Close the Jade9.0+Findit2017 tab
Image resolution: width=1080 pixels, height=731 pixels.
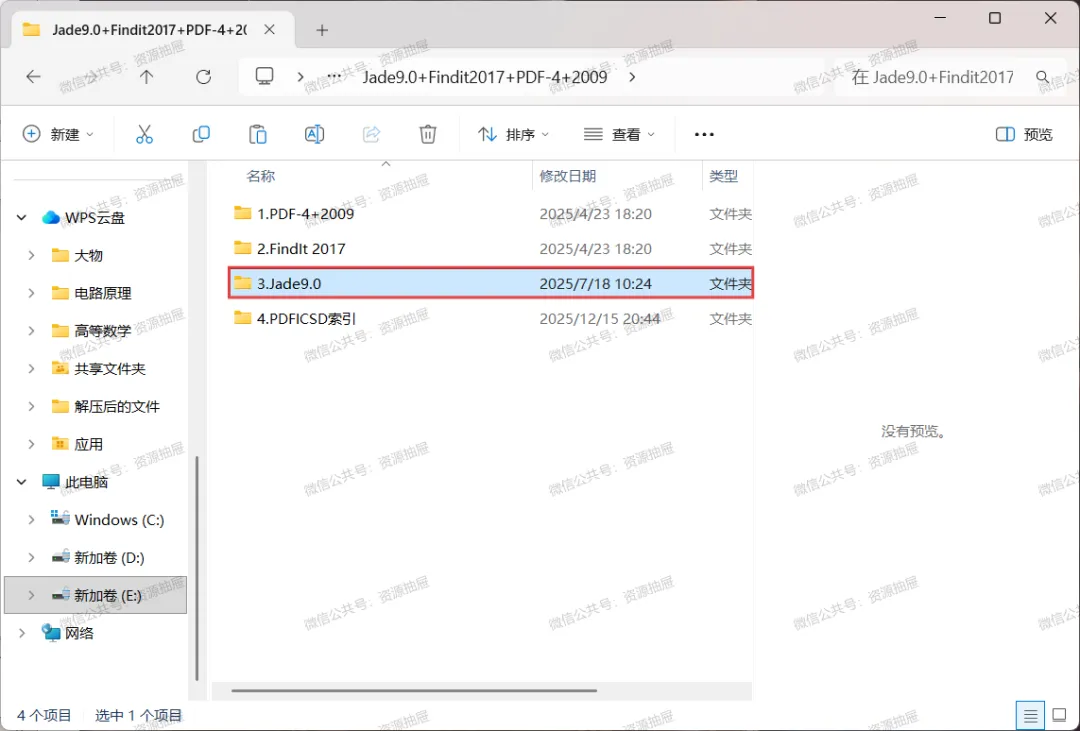pyautogui.click(x=269, y=30)
